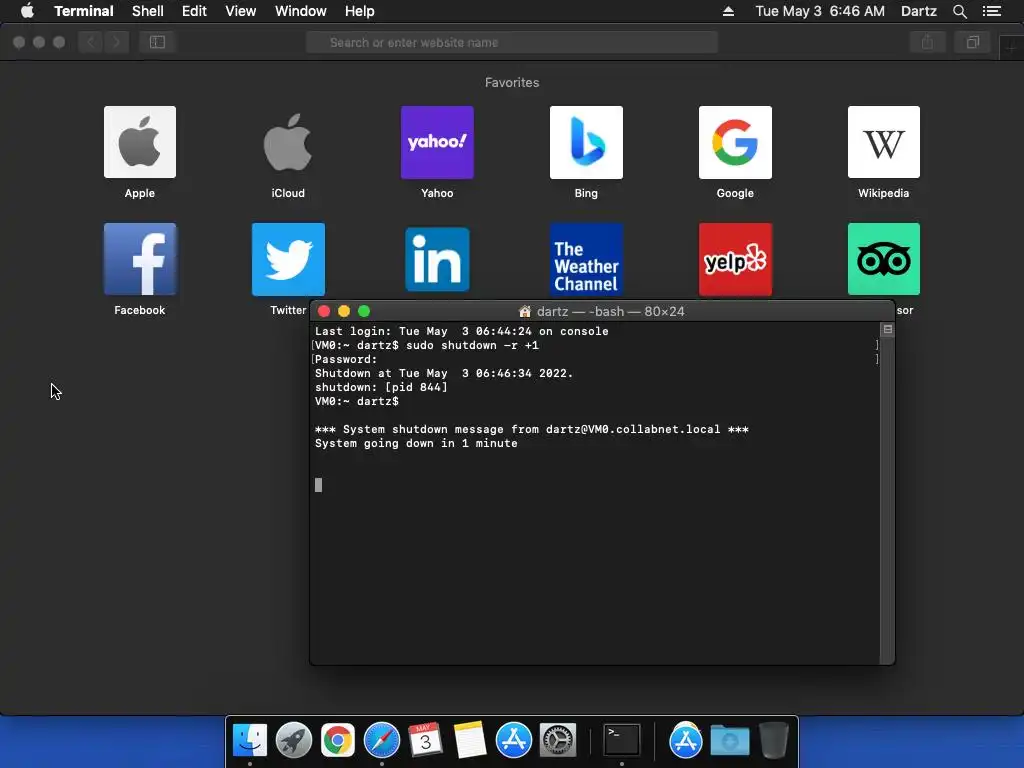The height and width of the screenshot is (768, 1024).
Task: Open Spotlight search magnifier
Action: click(959, 11)
